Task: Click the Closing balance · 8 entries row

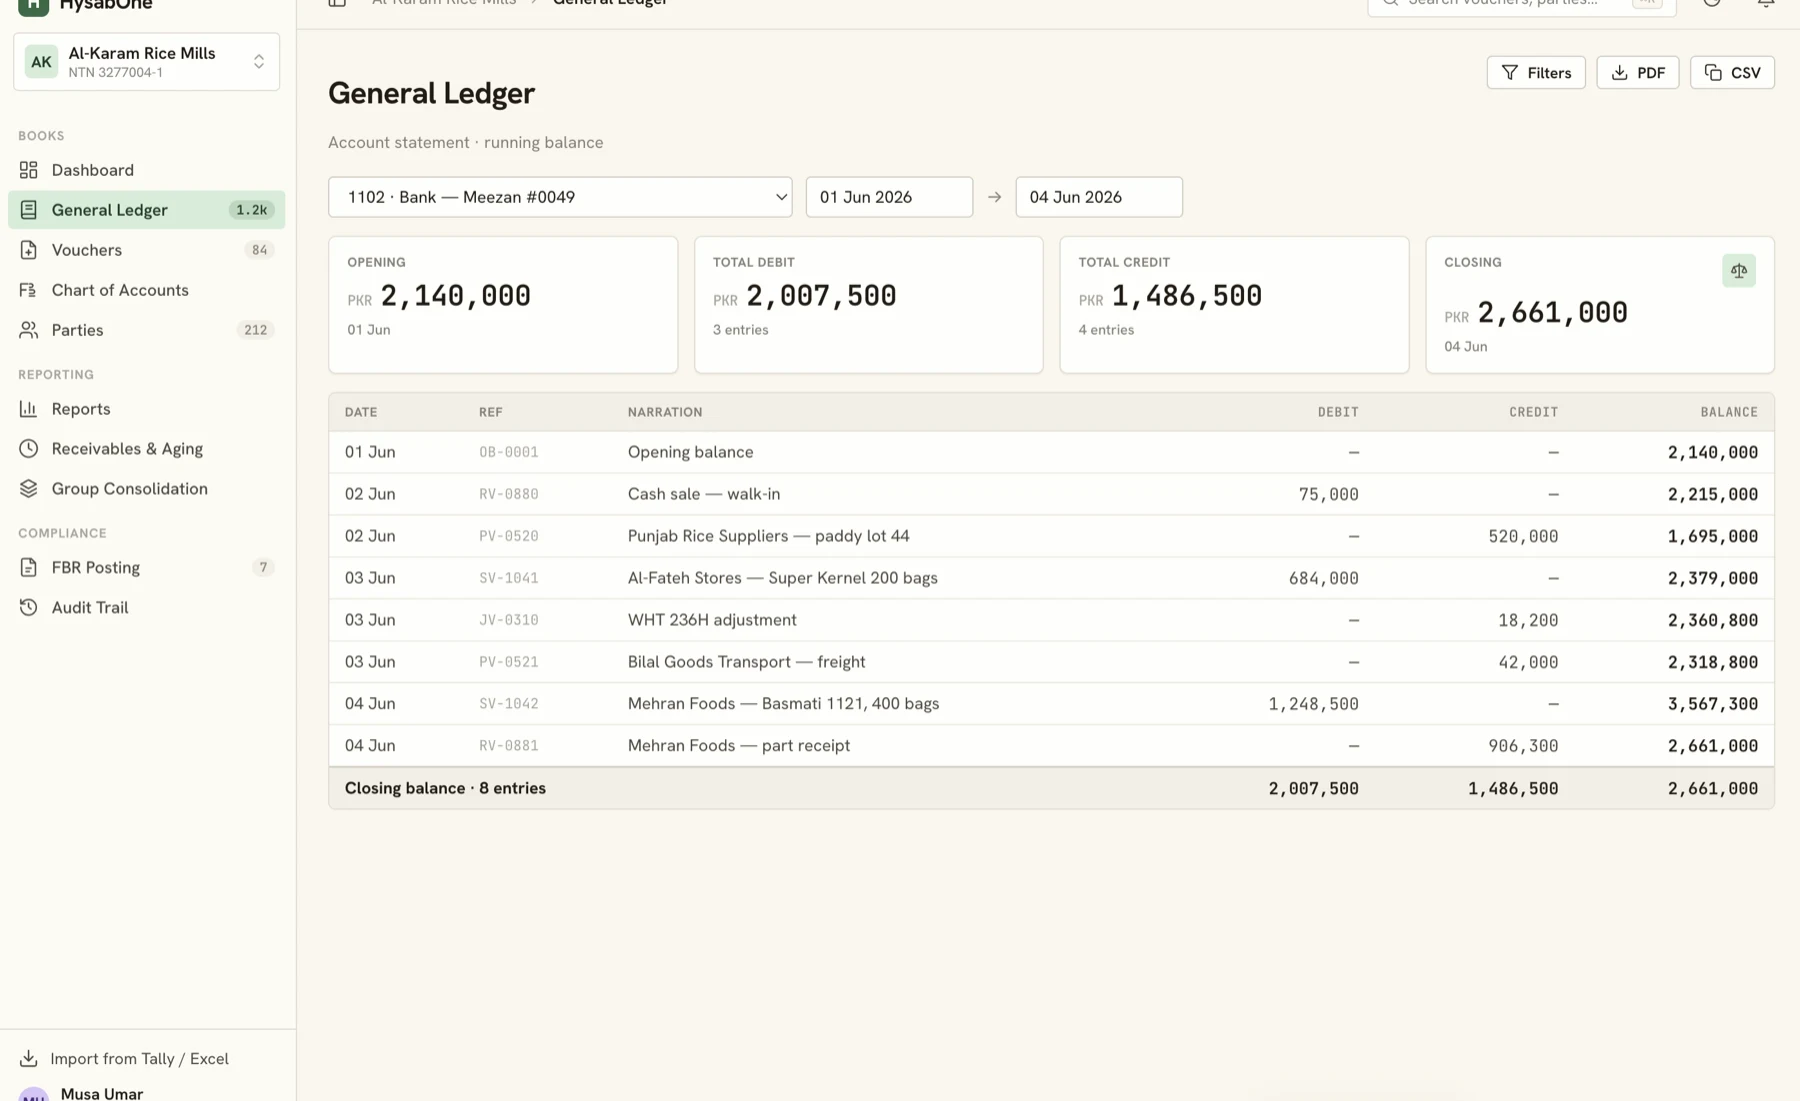Action: coord(1051,789)
